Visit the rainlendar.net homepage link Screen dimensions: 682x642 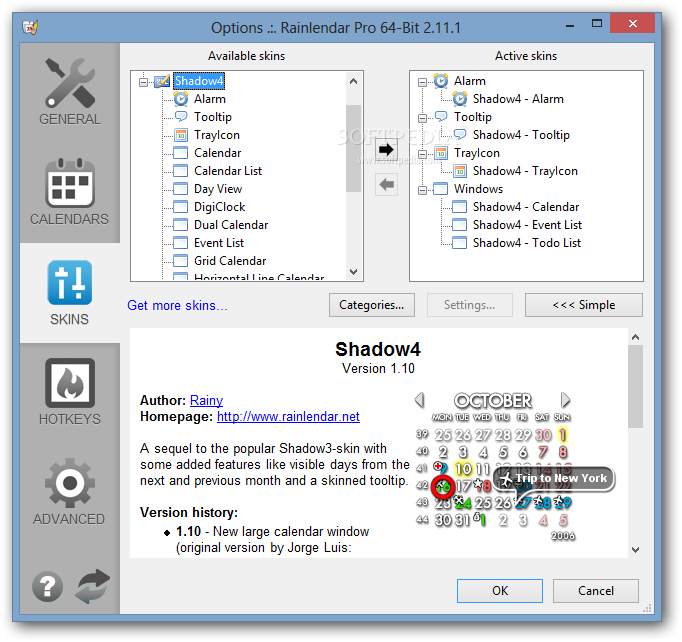[x=288, y=417]
